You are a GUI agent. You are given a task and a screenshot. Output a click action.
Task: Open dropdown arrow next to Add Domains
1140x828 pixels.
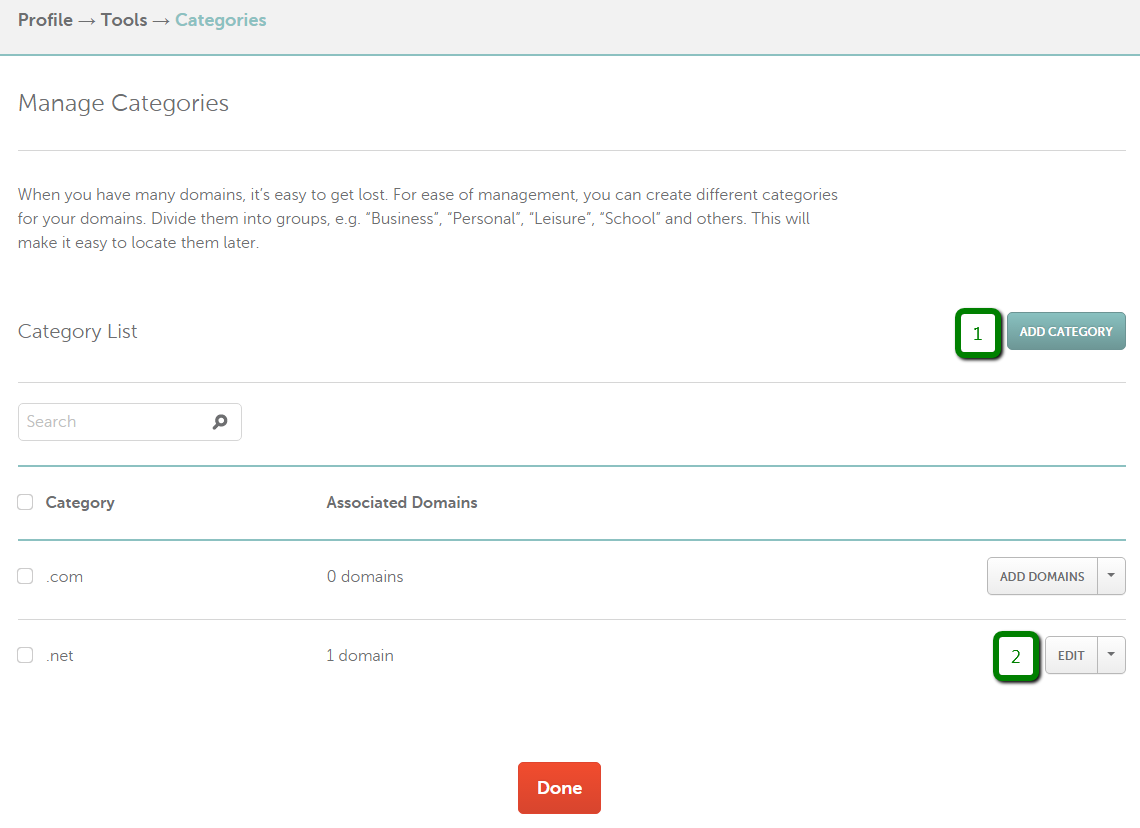click(1111, 576)
